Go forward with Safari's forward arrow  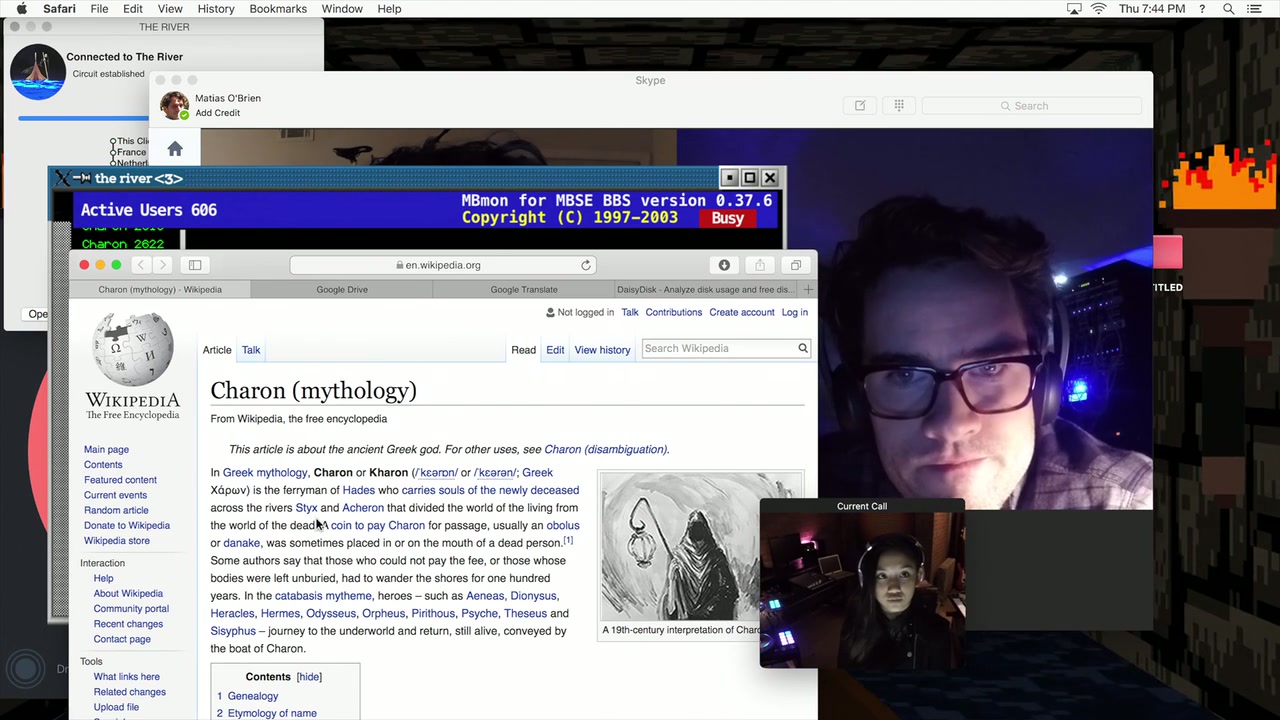[x=163, y=265]
